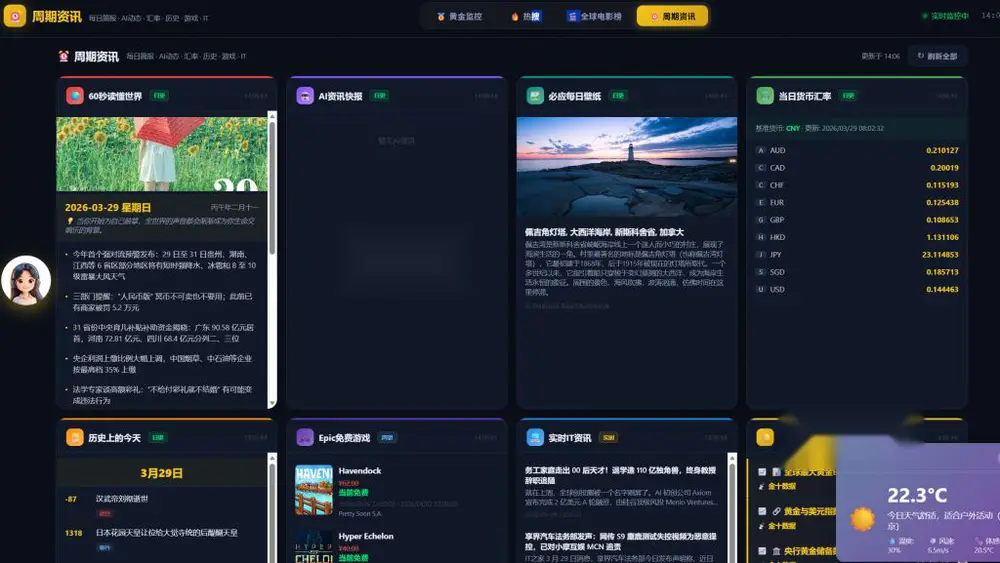Click the CAD rate value 0.20019

pyautogui.click(x=944, y=168)
